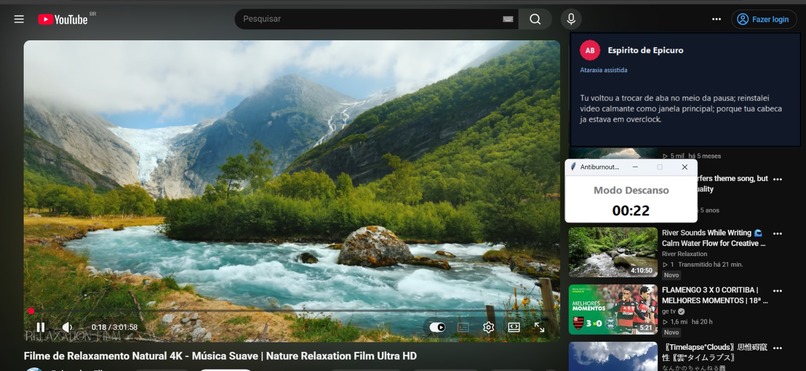The height and width of the screenshot is (371, 806).
Task: Start voice search with microphone icon
Action: (571, 19)
